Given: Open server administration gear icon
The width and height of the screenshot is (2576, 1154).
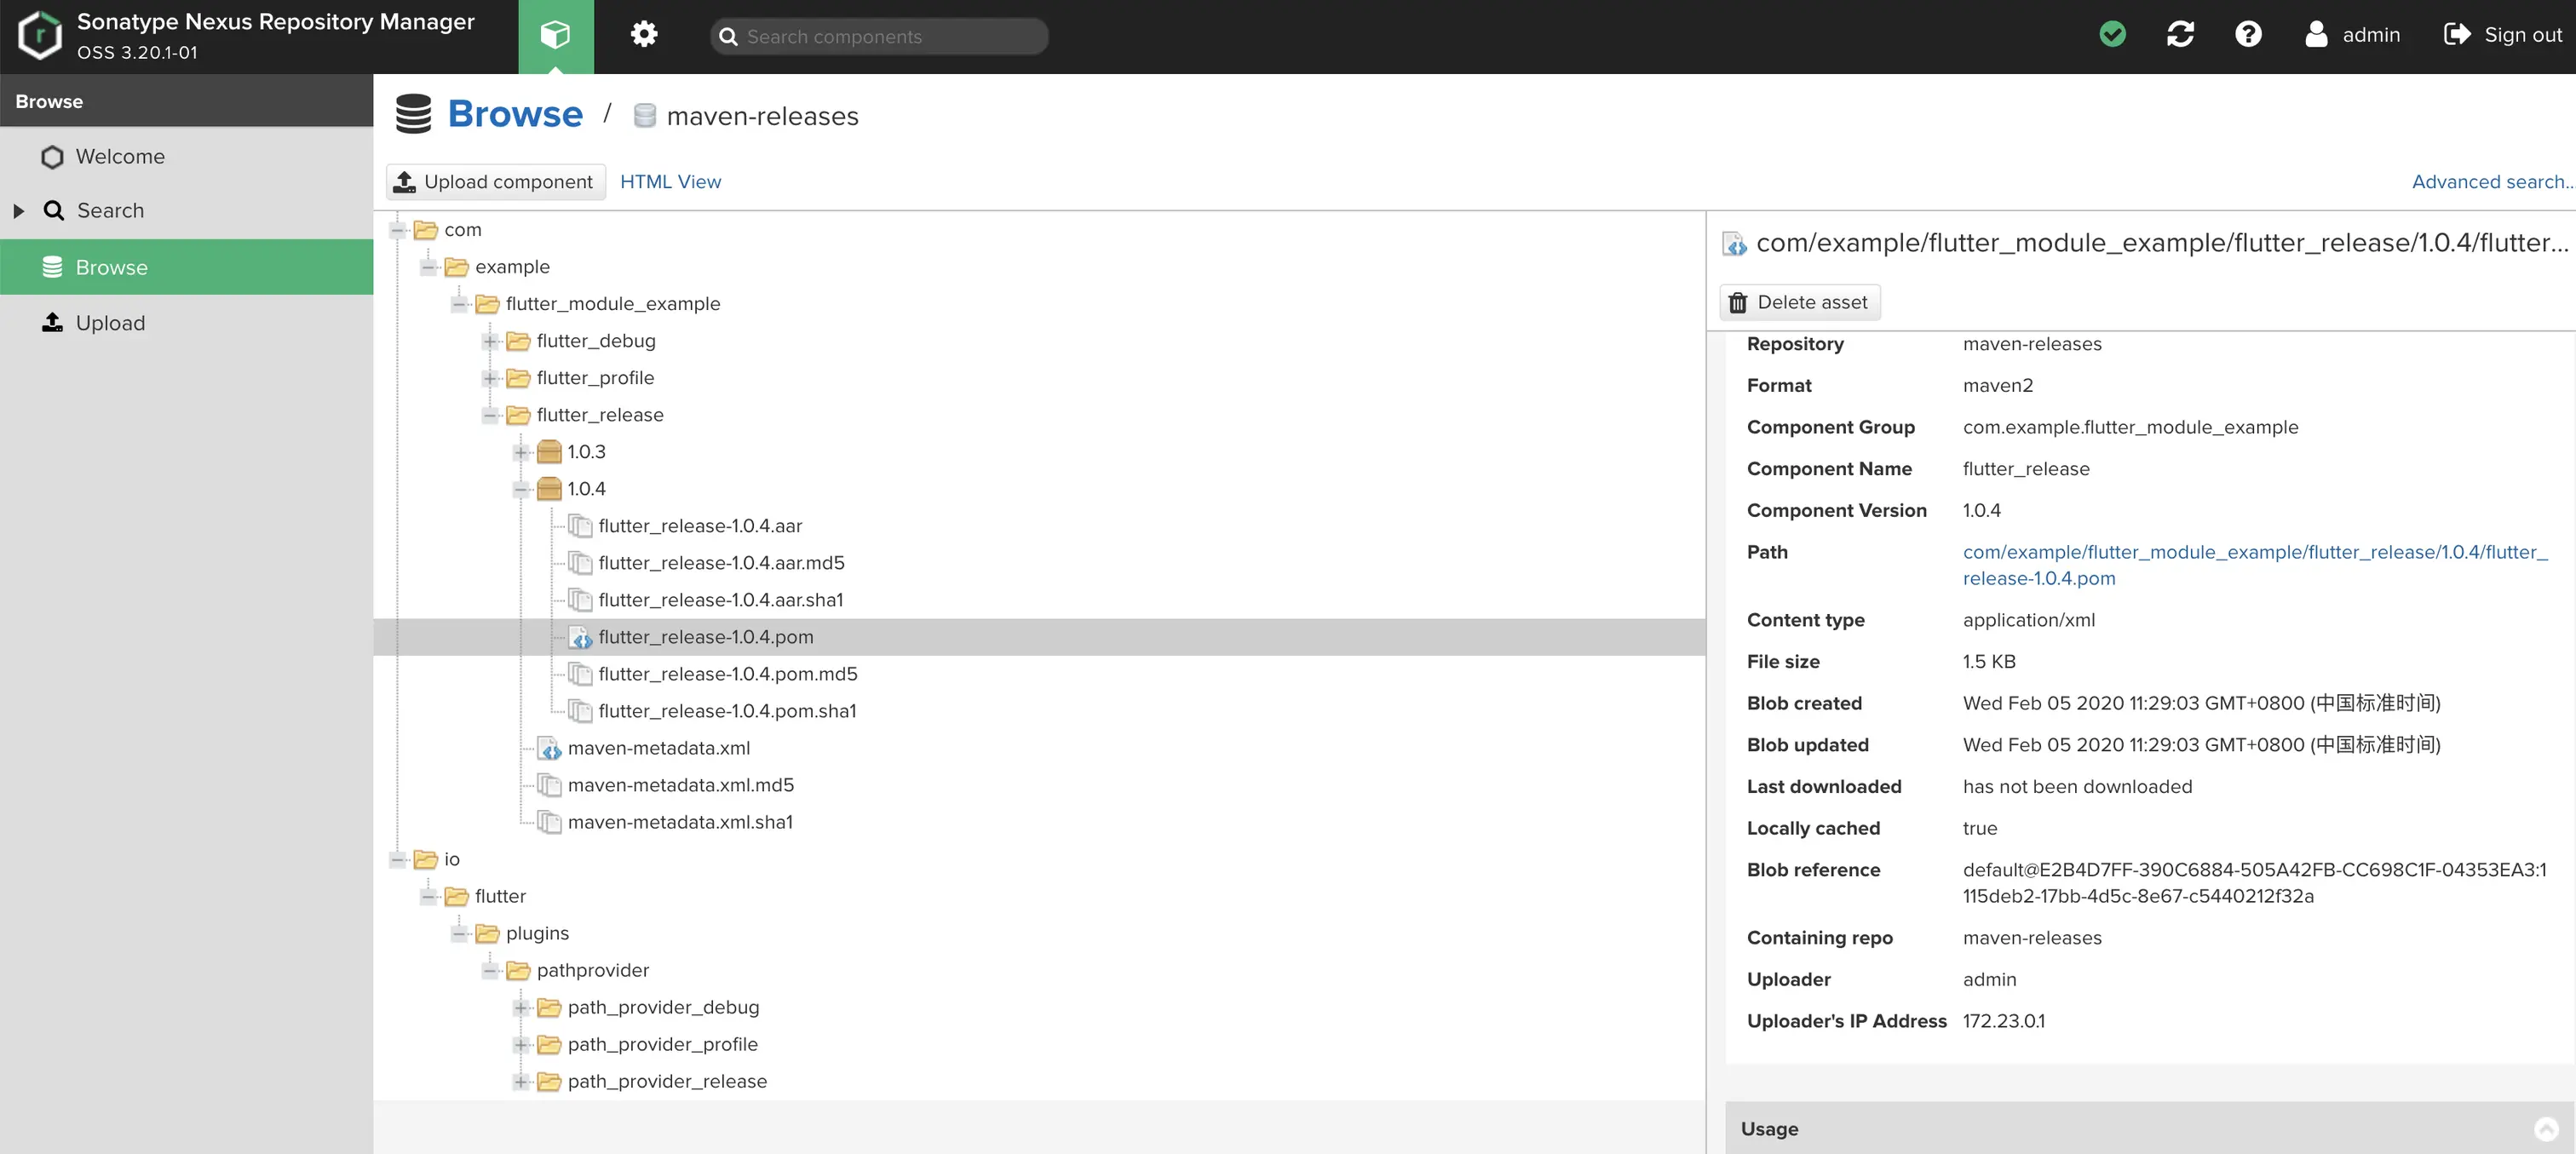Looking at the screenshot, I should tap(644, 35).
